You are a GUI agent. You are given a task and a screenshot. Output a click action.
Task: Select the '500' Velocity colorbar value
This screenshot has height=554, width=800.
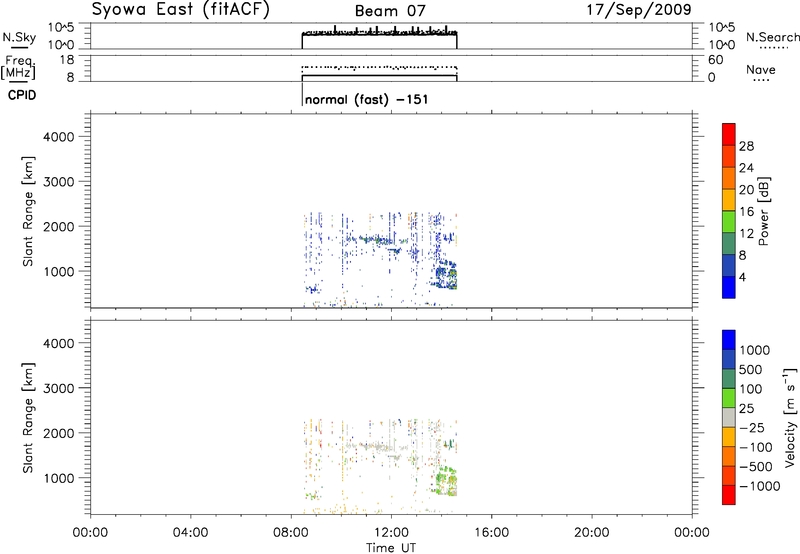click(x=751, y=370)
